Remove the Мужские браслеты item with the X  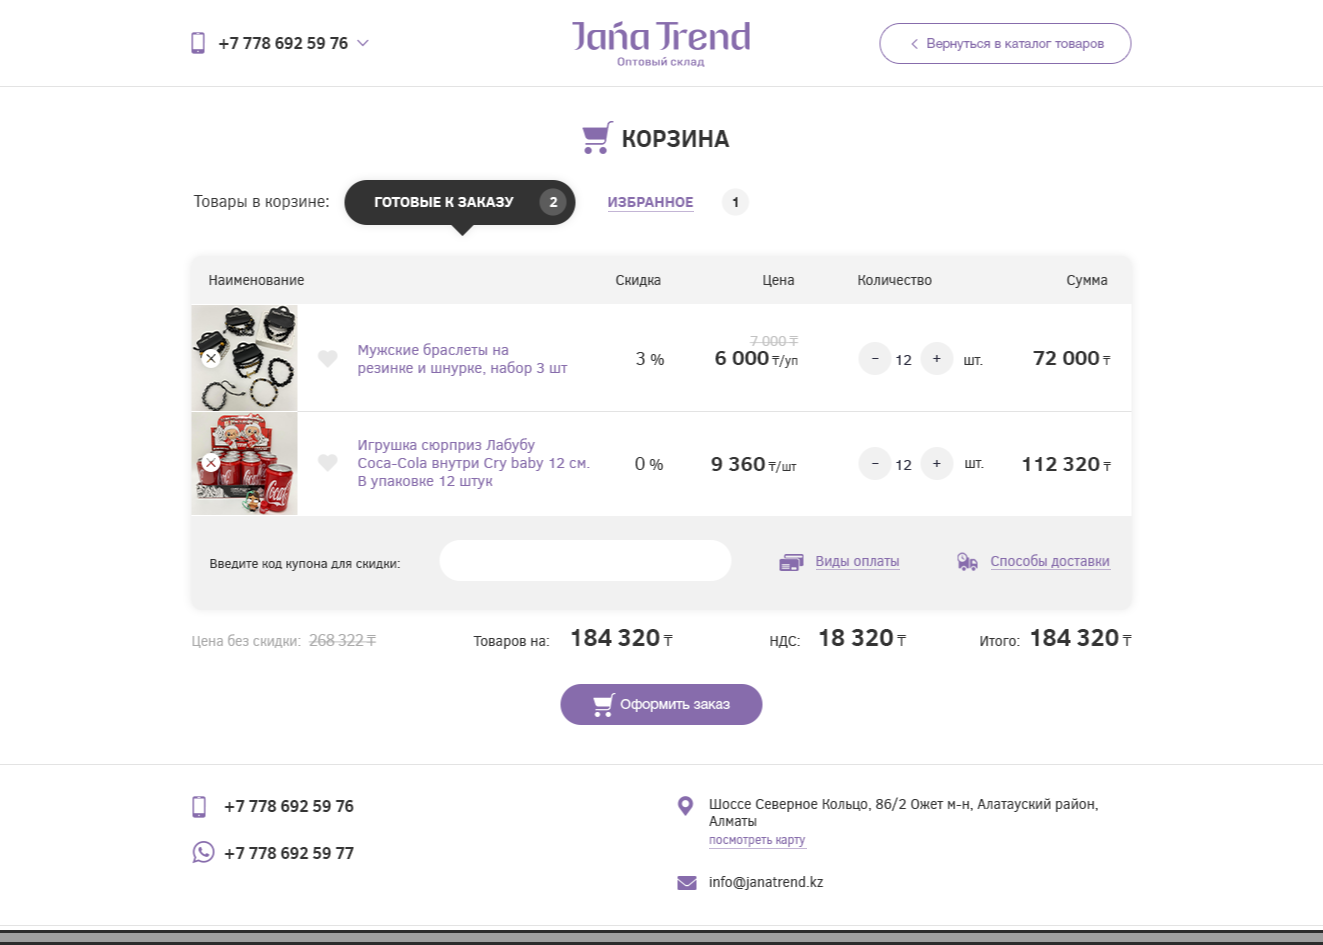[211, 357]
